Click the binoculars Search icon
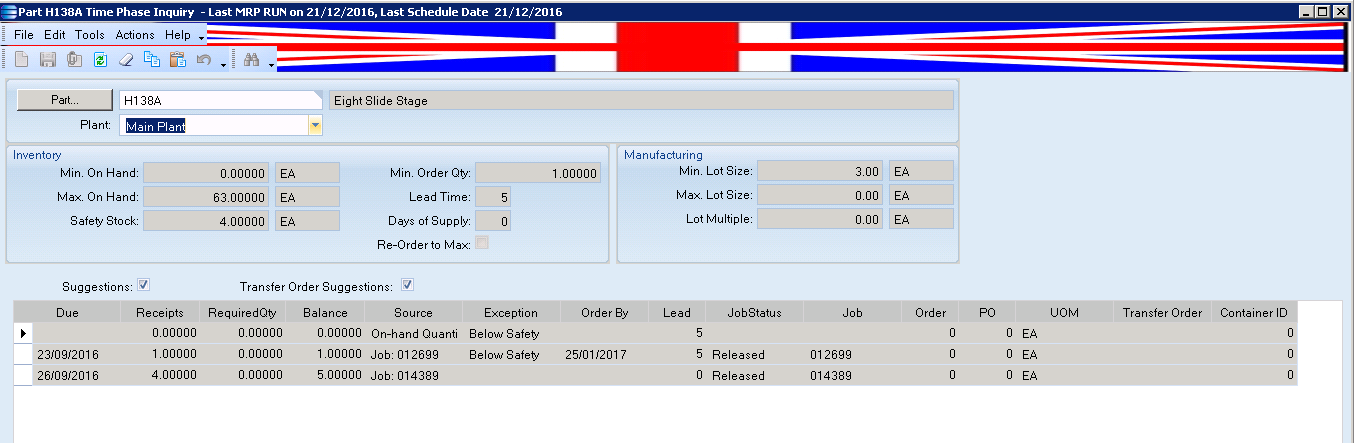The image size is (1354, 443). tap(252, 60)
